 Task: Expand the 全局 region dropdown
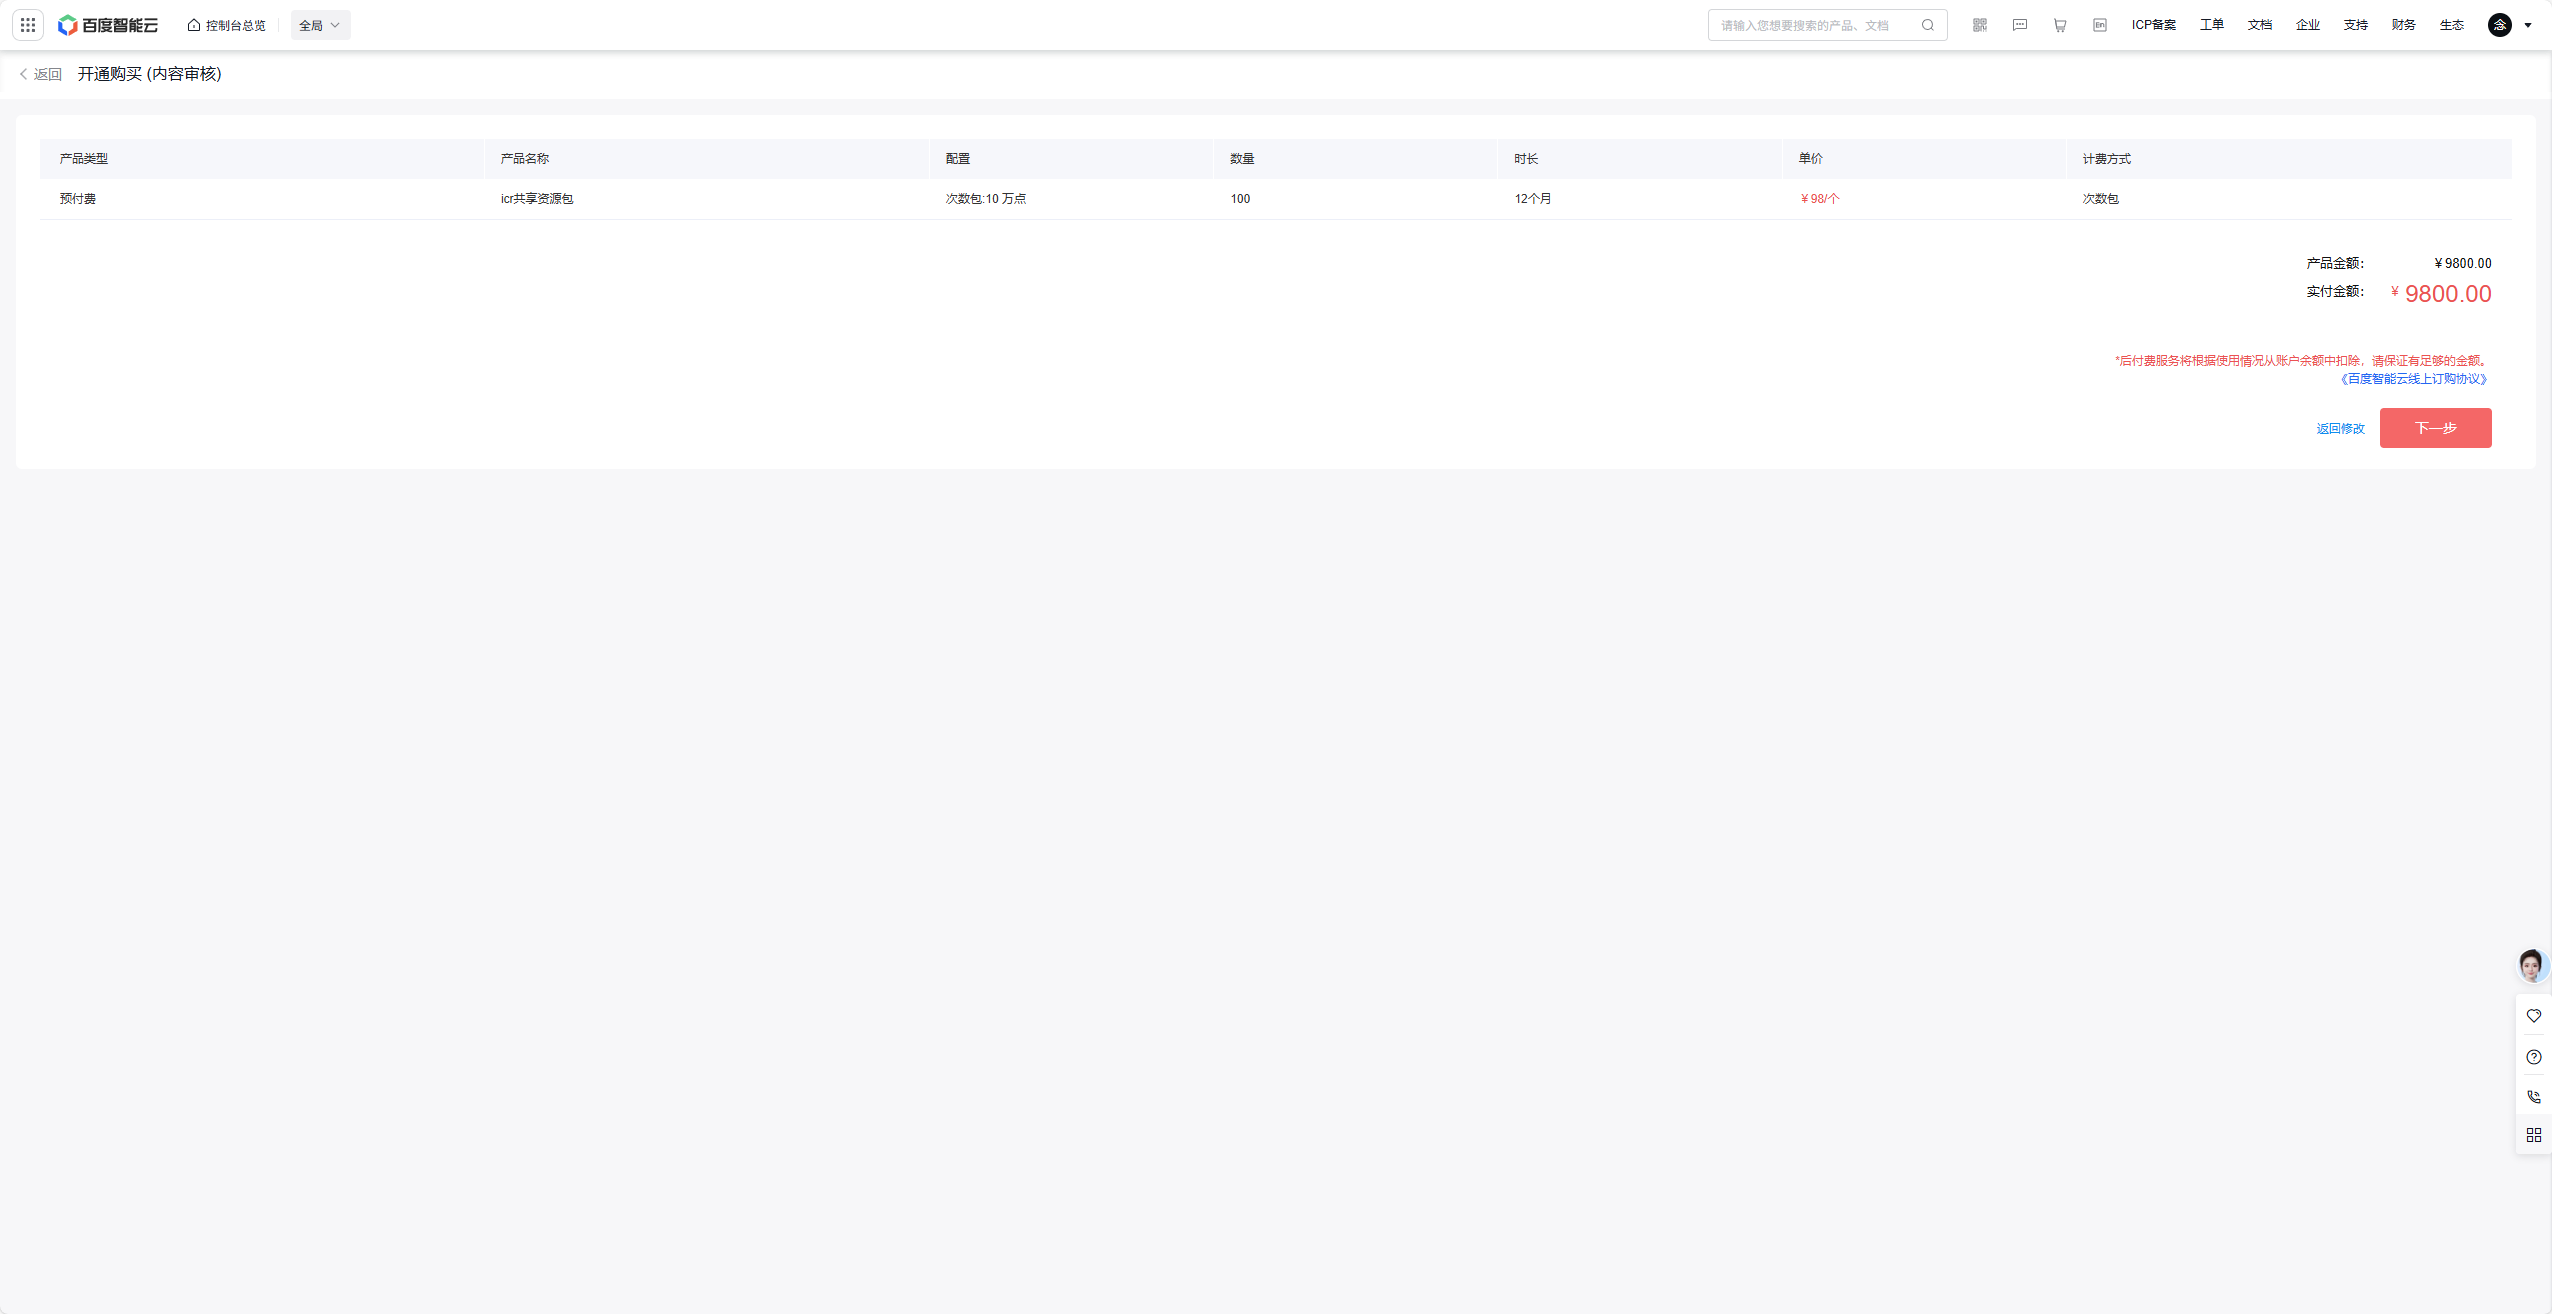320,25
